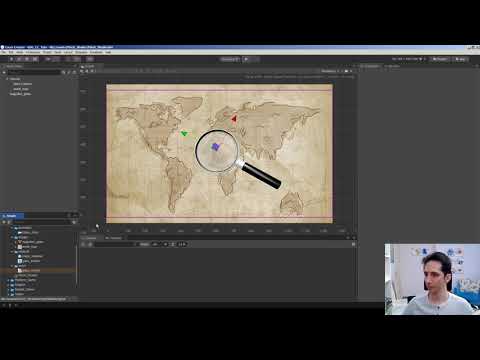Image resolution: width=480 pixels, height=360 pixels.
Task: Click the blue marker under the magnifier
Action: [216, 147]
